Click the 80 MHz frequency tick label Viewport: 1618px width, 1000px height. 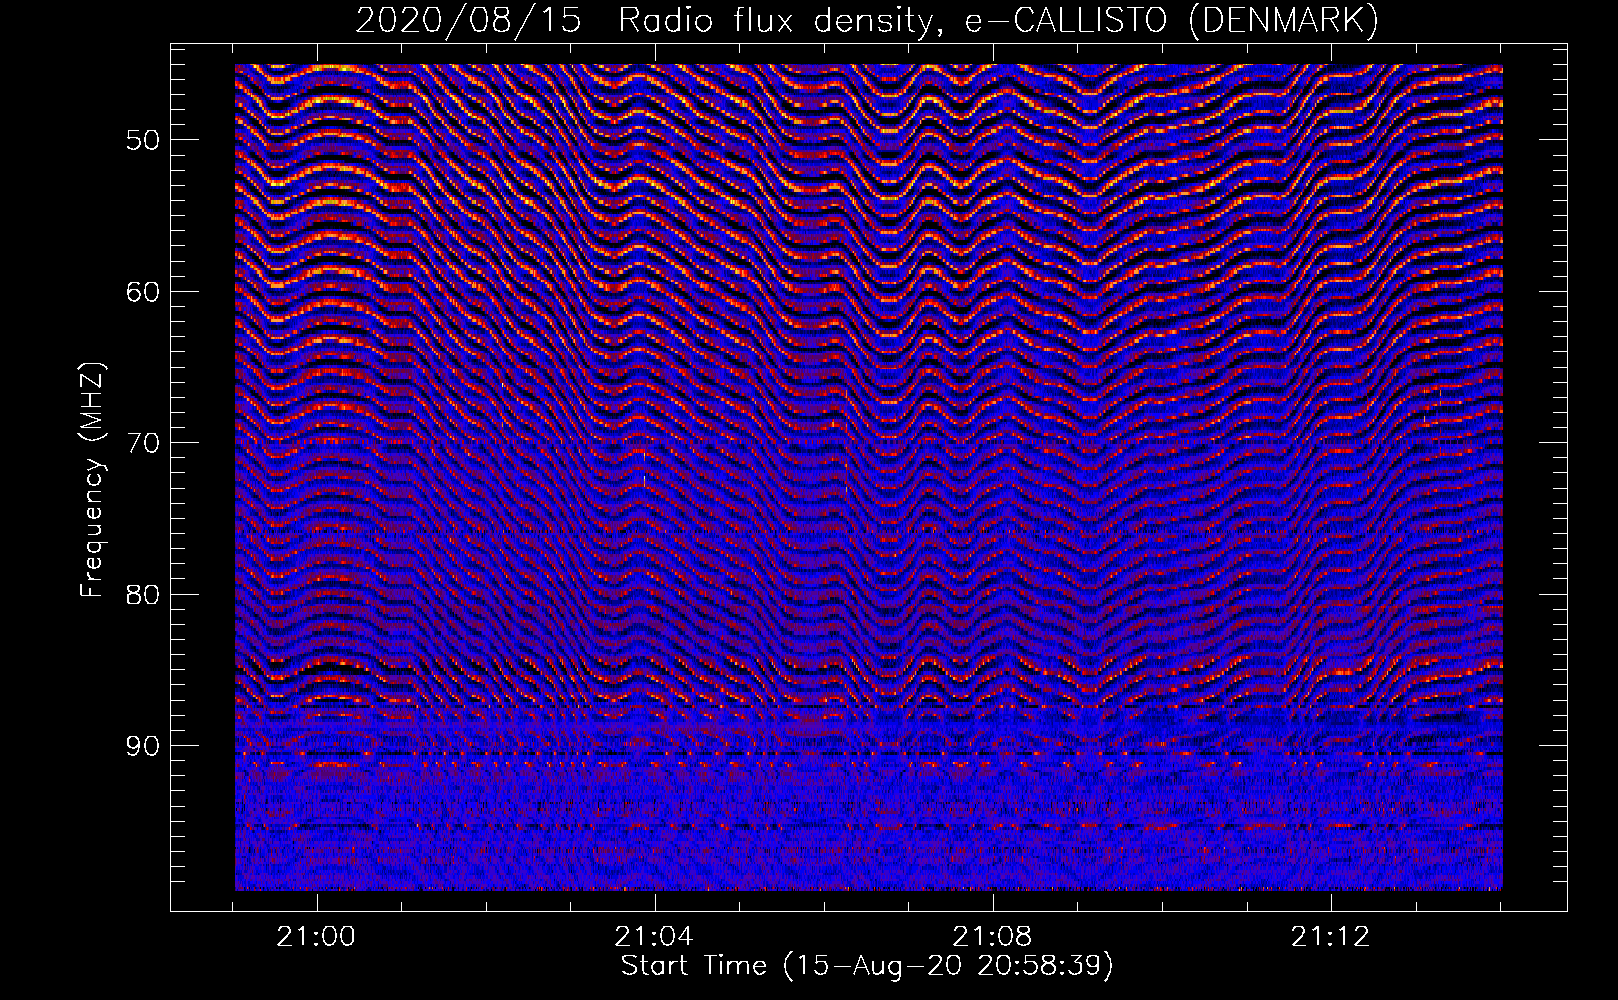click(x=143, y=595)
